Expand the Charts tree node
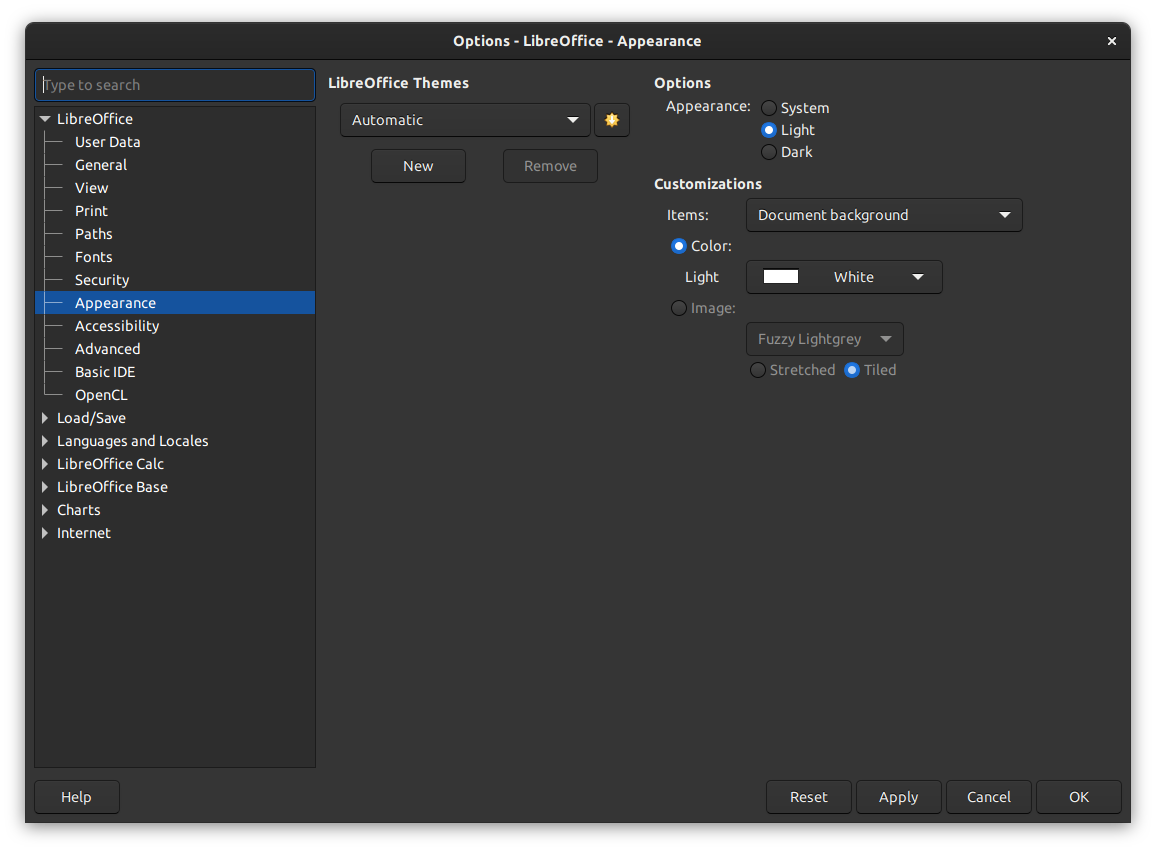 [x=45, y=510]
